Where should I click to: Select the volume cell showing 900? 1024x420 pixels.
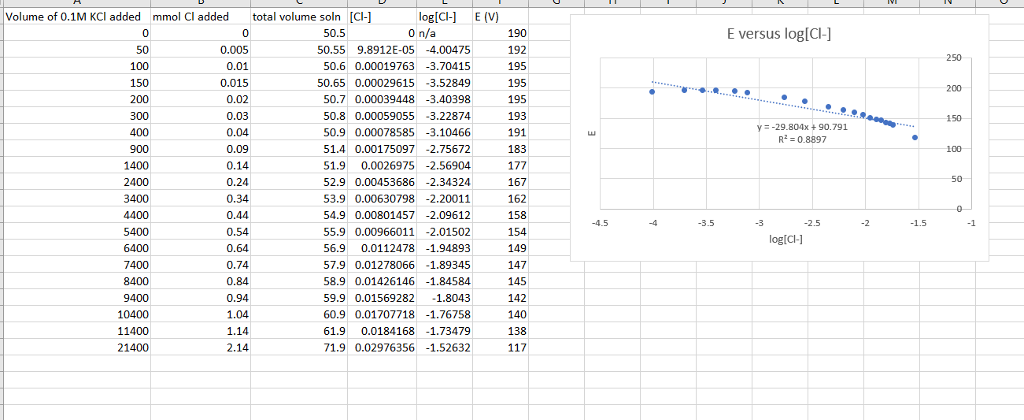coord(76,149)
